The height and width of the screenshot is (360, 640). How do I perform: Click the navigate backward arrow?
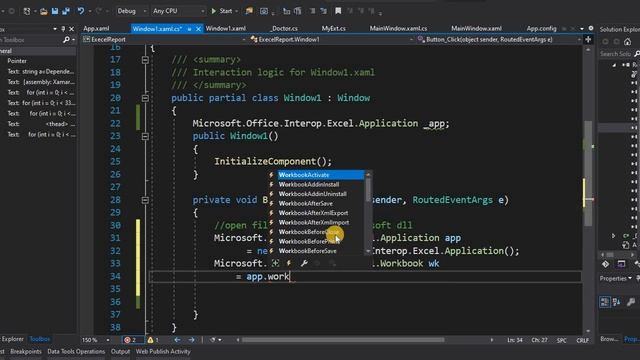pyautogui.click(x=177, y=340)
